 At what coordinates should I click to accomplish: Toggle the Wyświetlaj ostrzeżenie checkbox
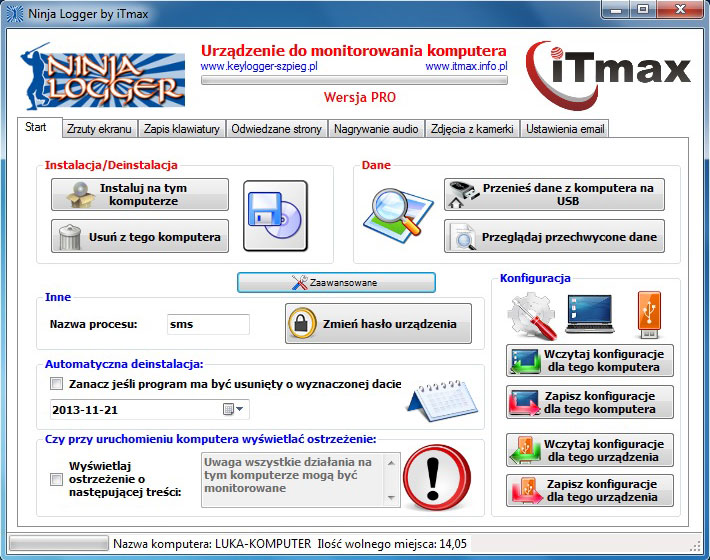click(56, 479)
